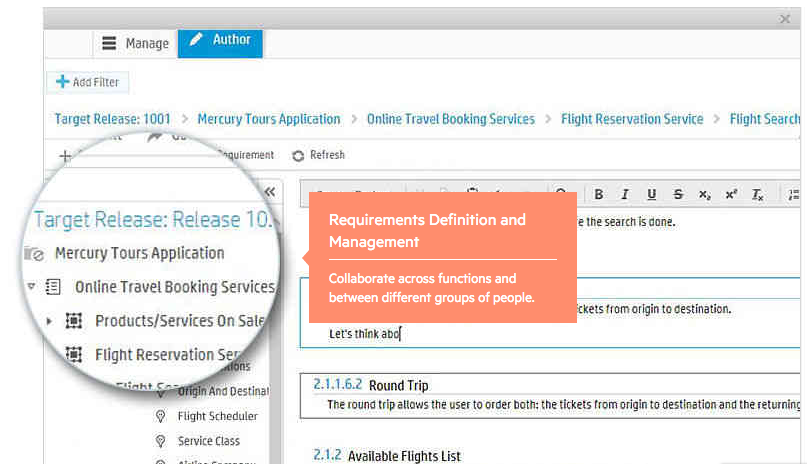Insert a numbered list
Image resolution: width=807 pixels, height=464 pixels.
(x=794, y=194)
